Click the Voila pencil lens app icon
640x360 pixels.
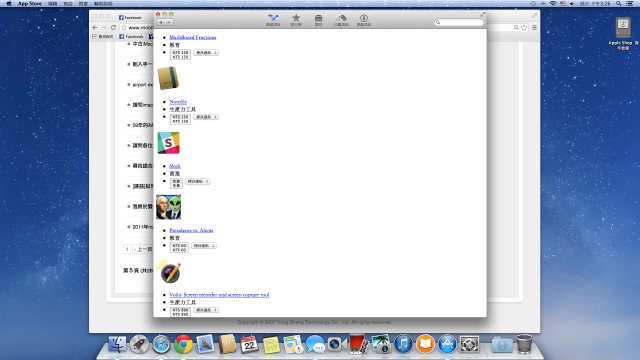pos(169,271)
